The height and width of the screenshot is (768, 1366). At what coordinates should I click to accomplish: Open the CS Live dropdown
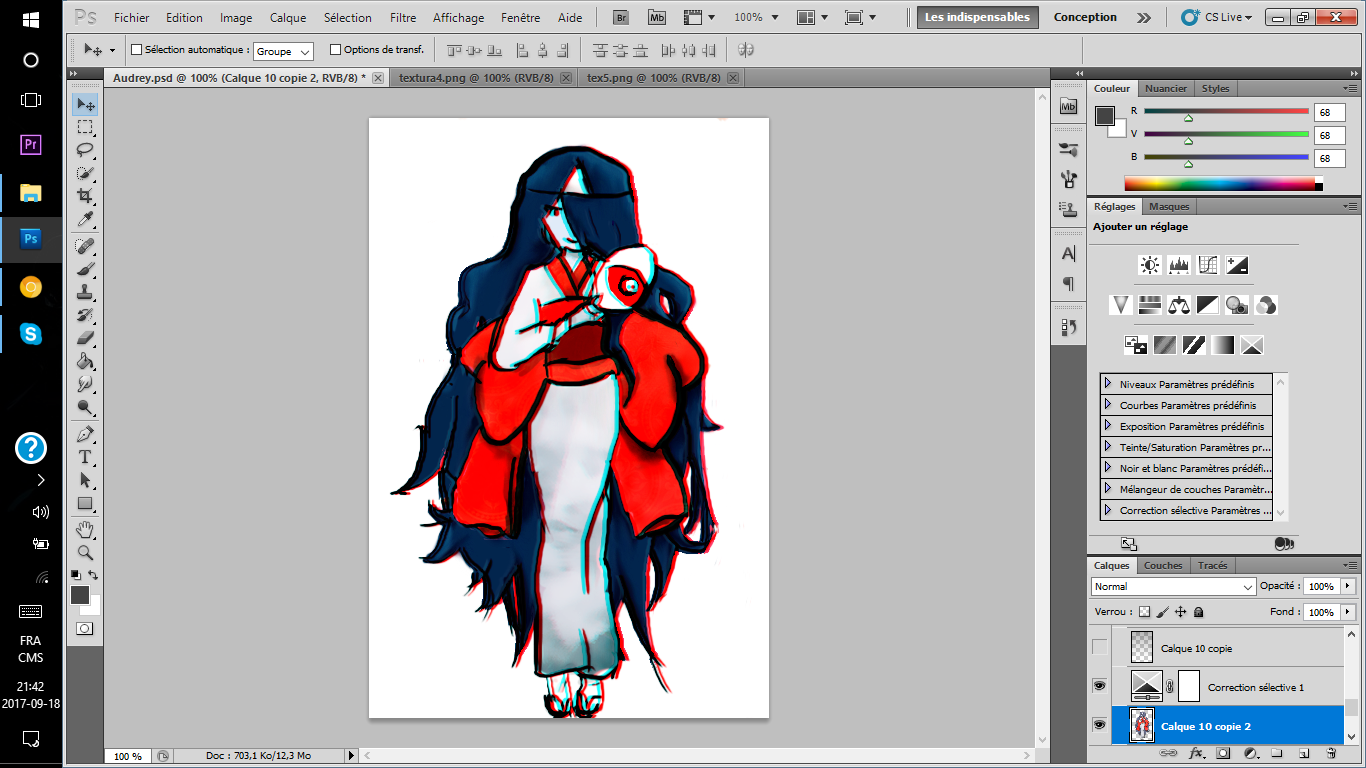tap(1217, 17)
